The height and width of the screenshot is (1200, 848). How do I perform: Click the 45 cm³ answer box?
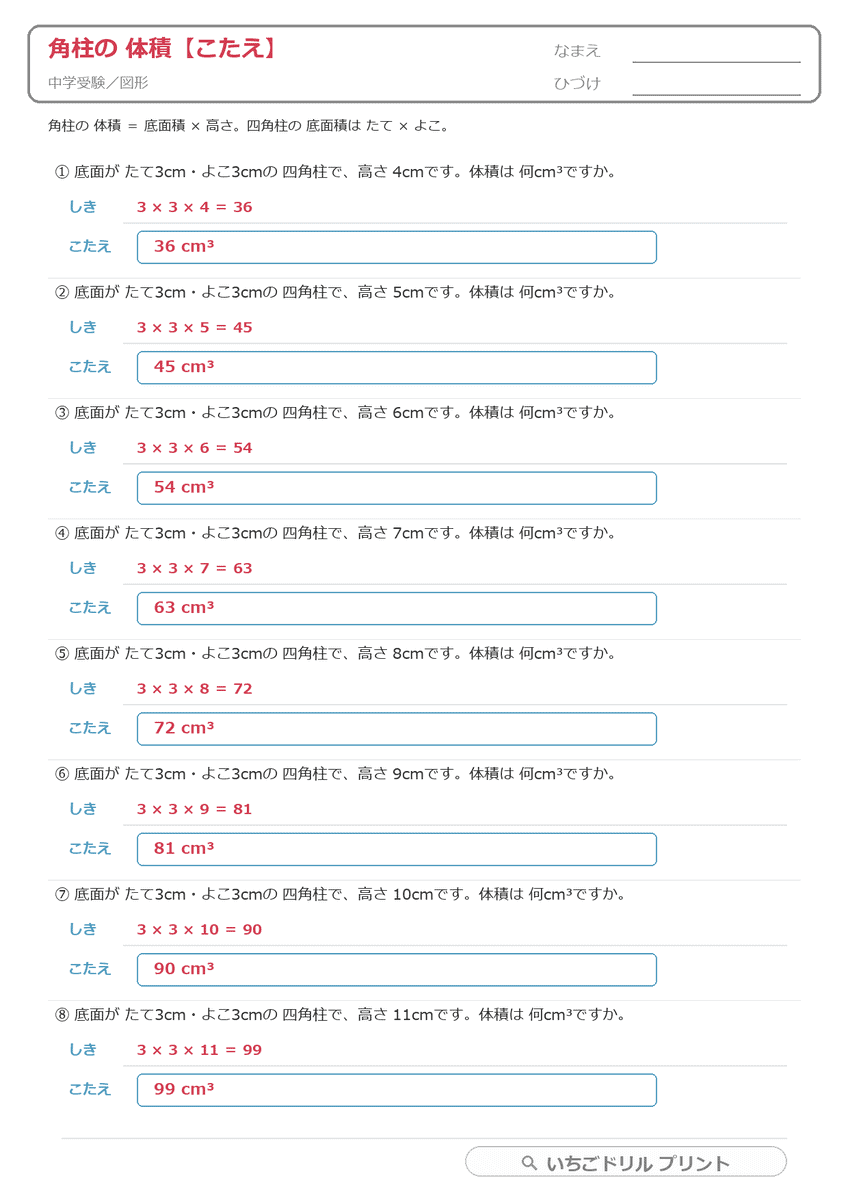coord(397,367)
